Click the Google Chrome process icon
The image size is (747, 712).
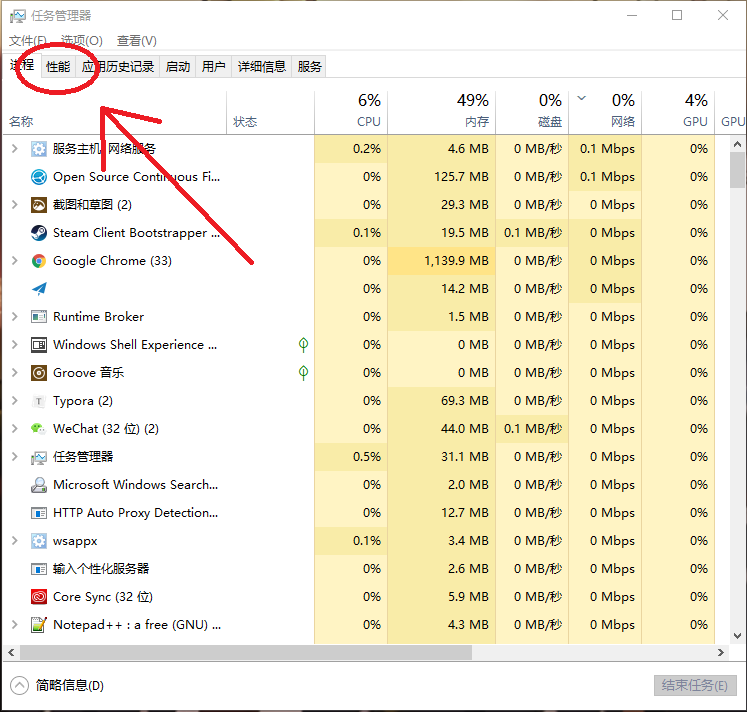(x=39, y=261)
